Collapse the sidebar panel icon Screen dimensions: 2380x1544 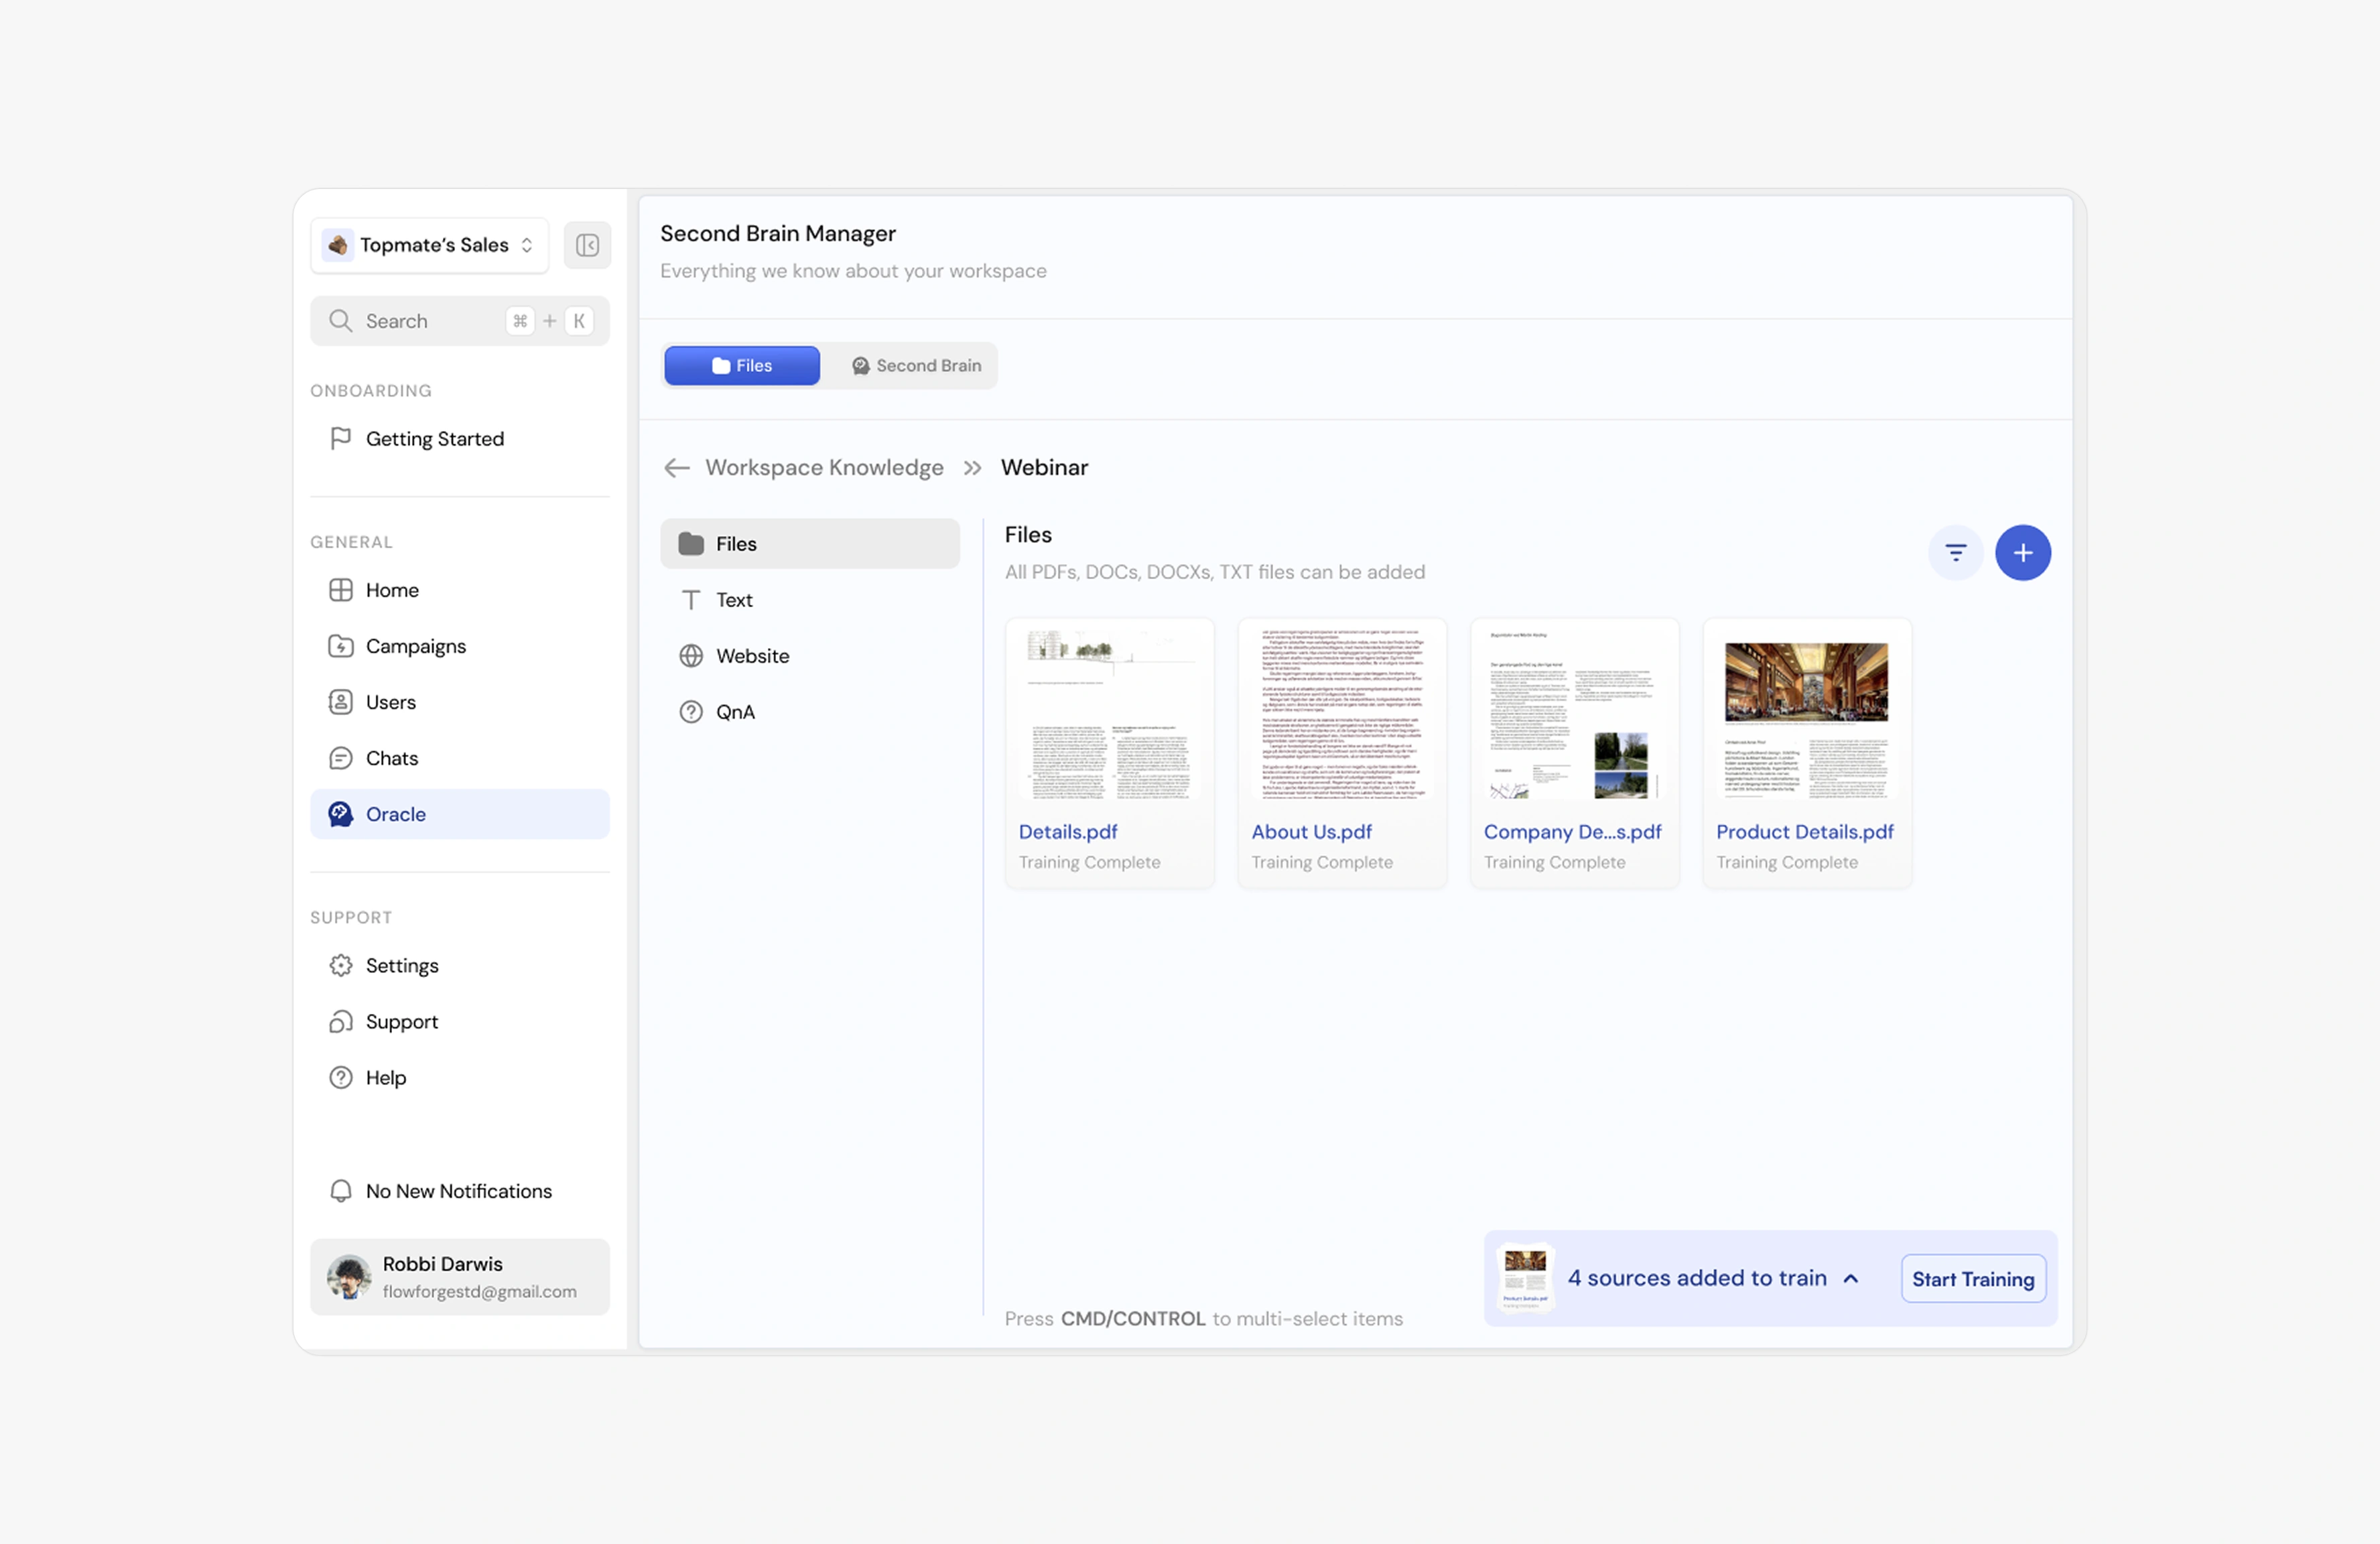[x=587, y=245]
